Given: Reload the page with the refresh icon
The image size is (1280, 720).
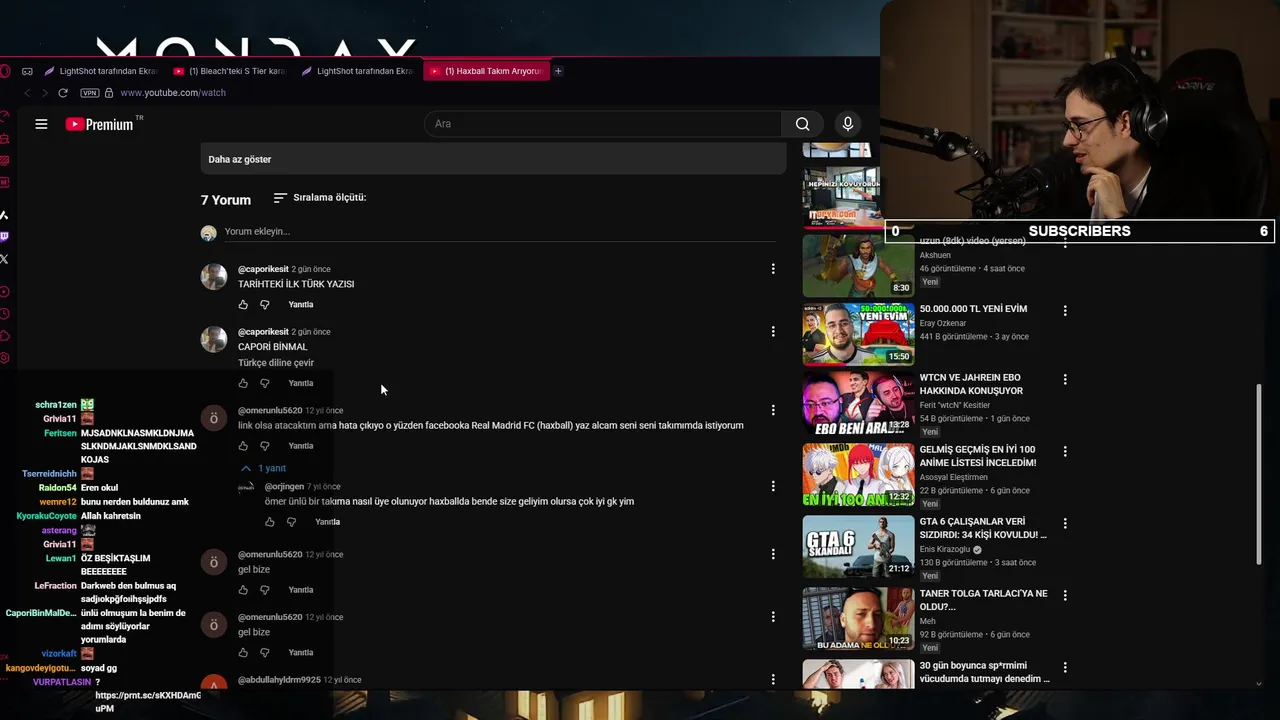Looking at the screenshot, I should coord(62,93).
